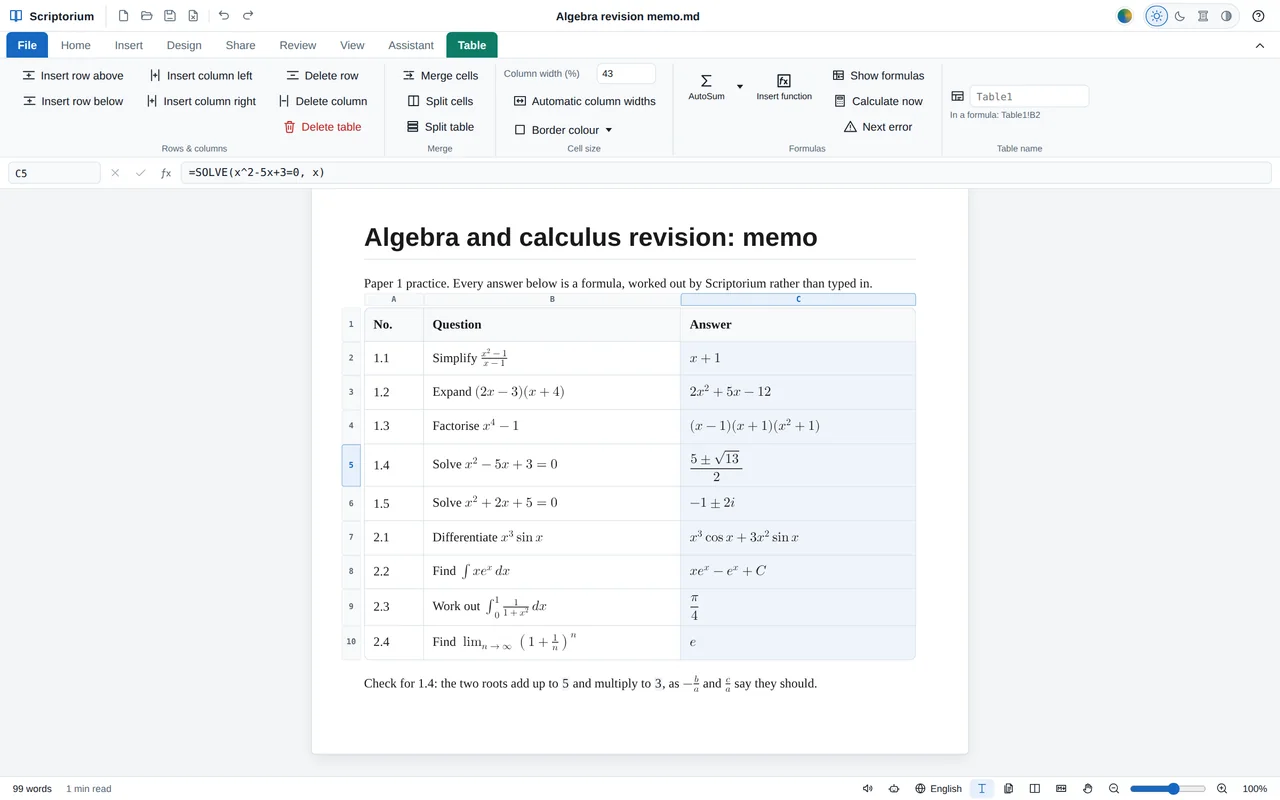Open the Assistant tab

(x=411, y=45)
